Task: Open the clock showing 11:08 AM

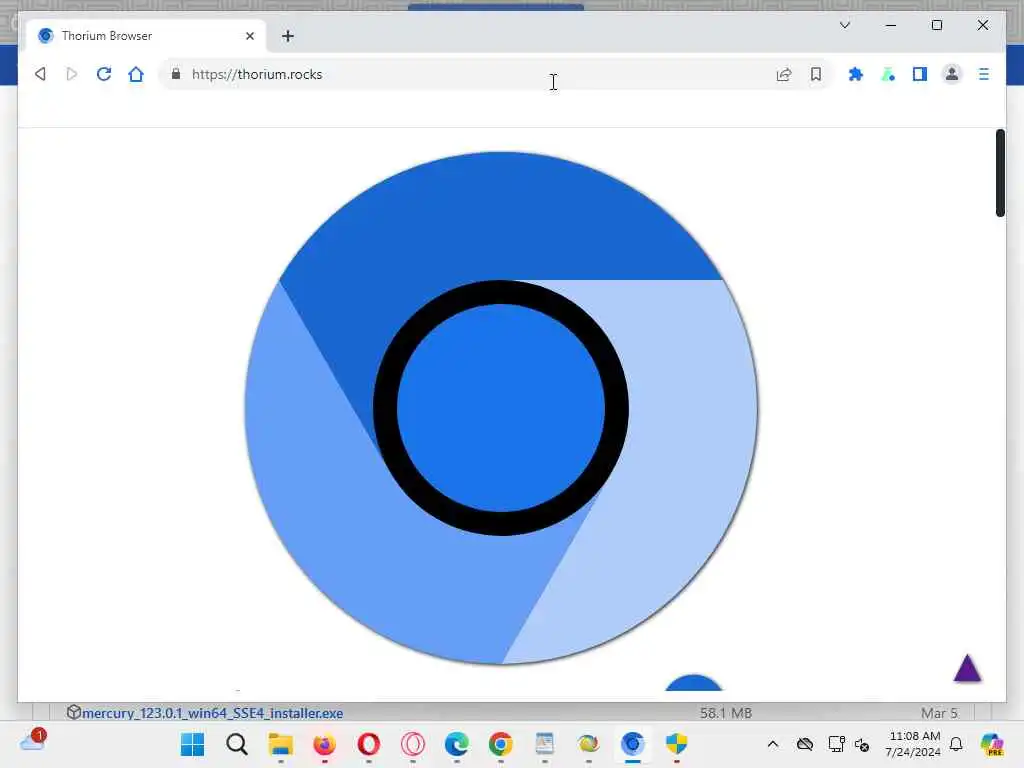Action: (913, 744)
